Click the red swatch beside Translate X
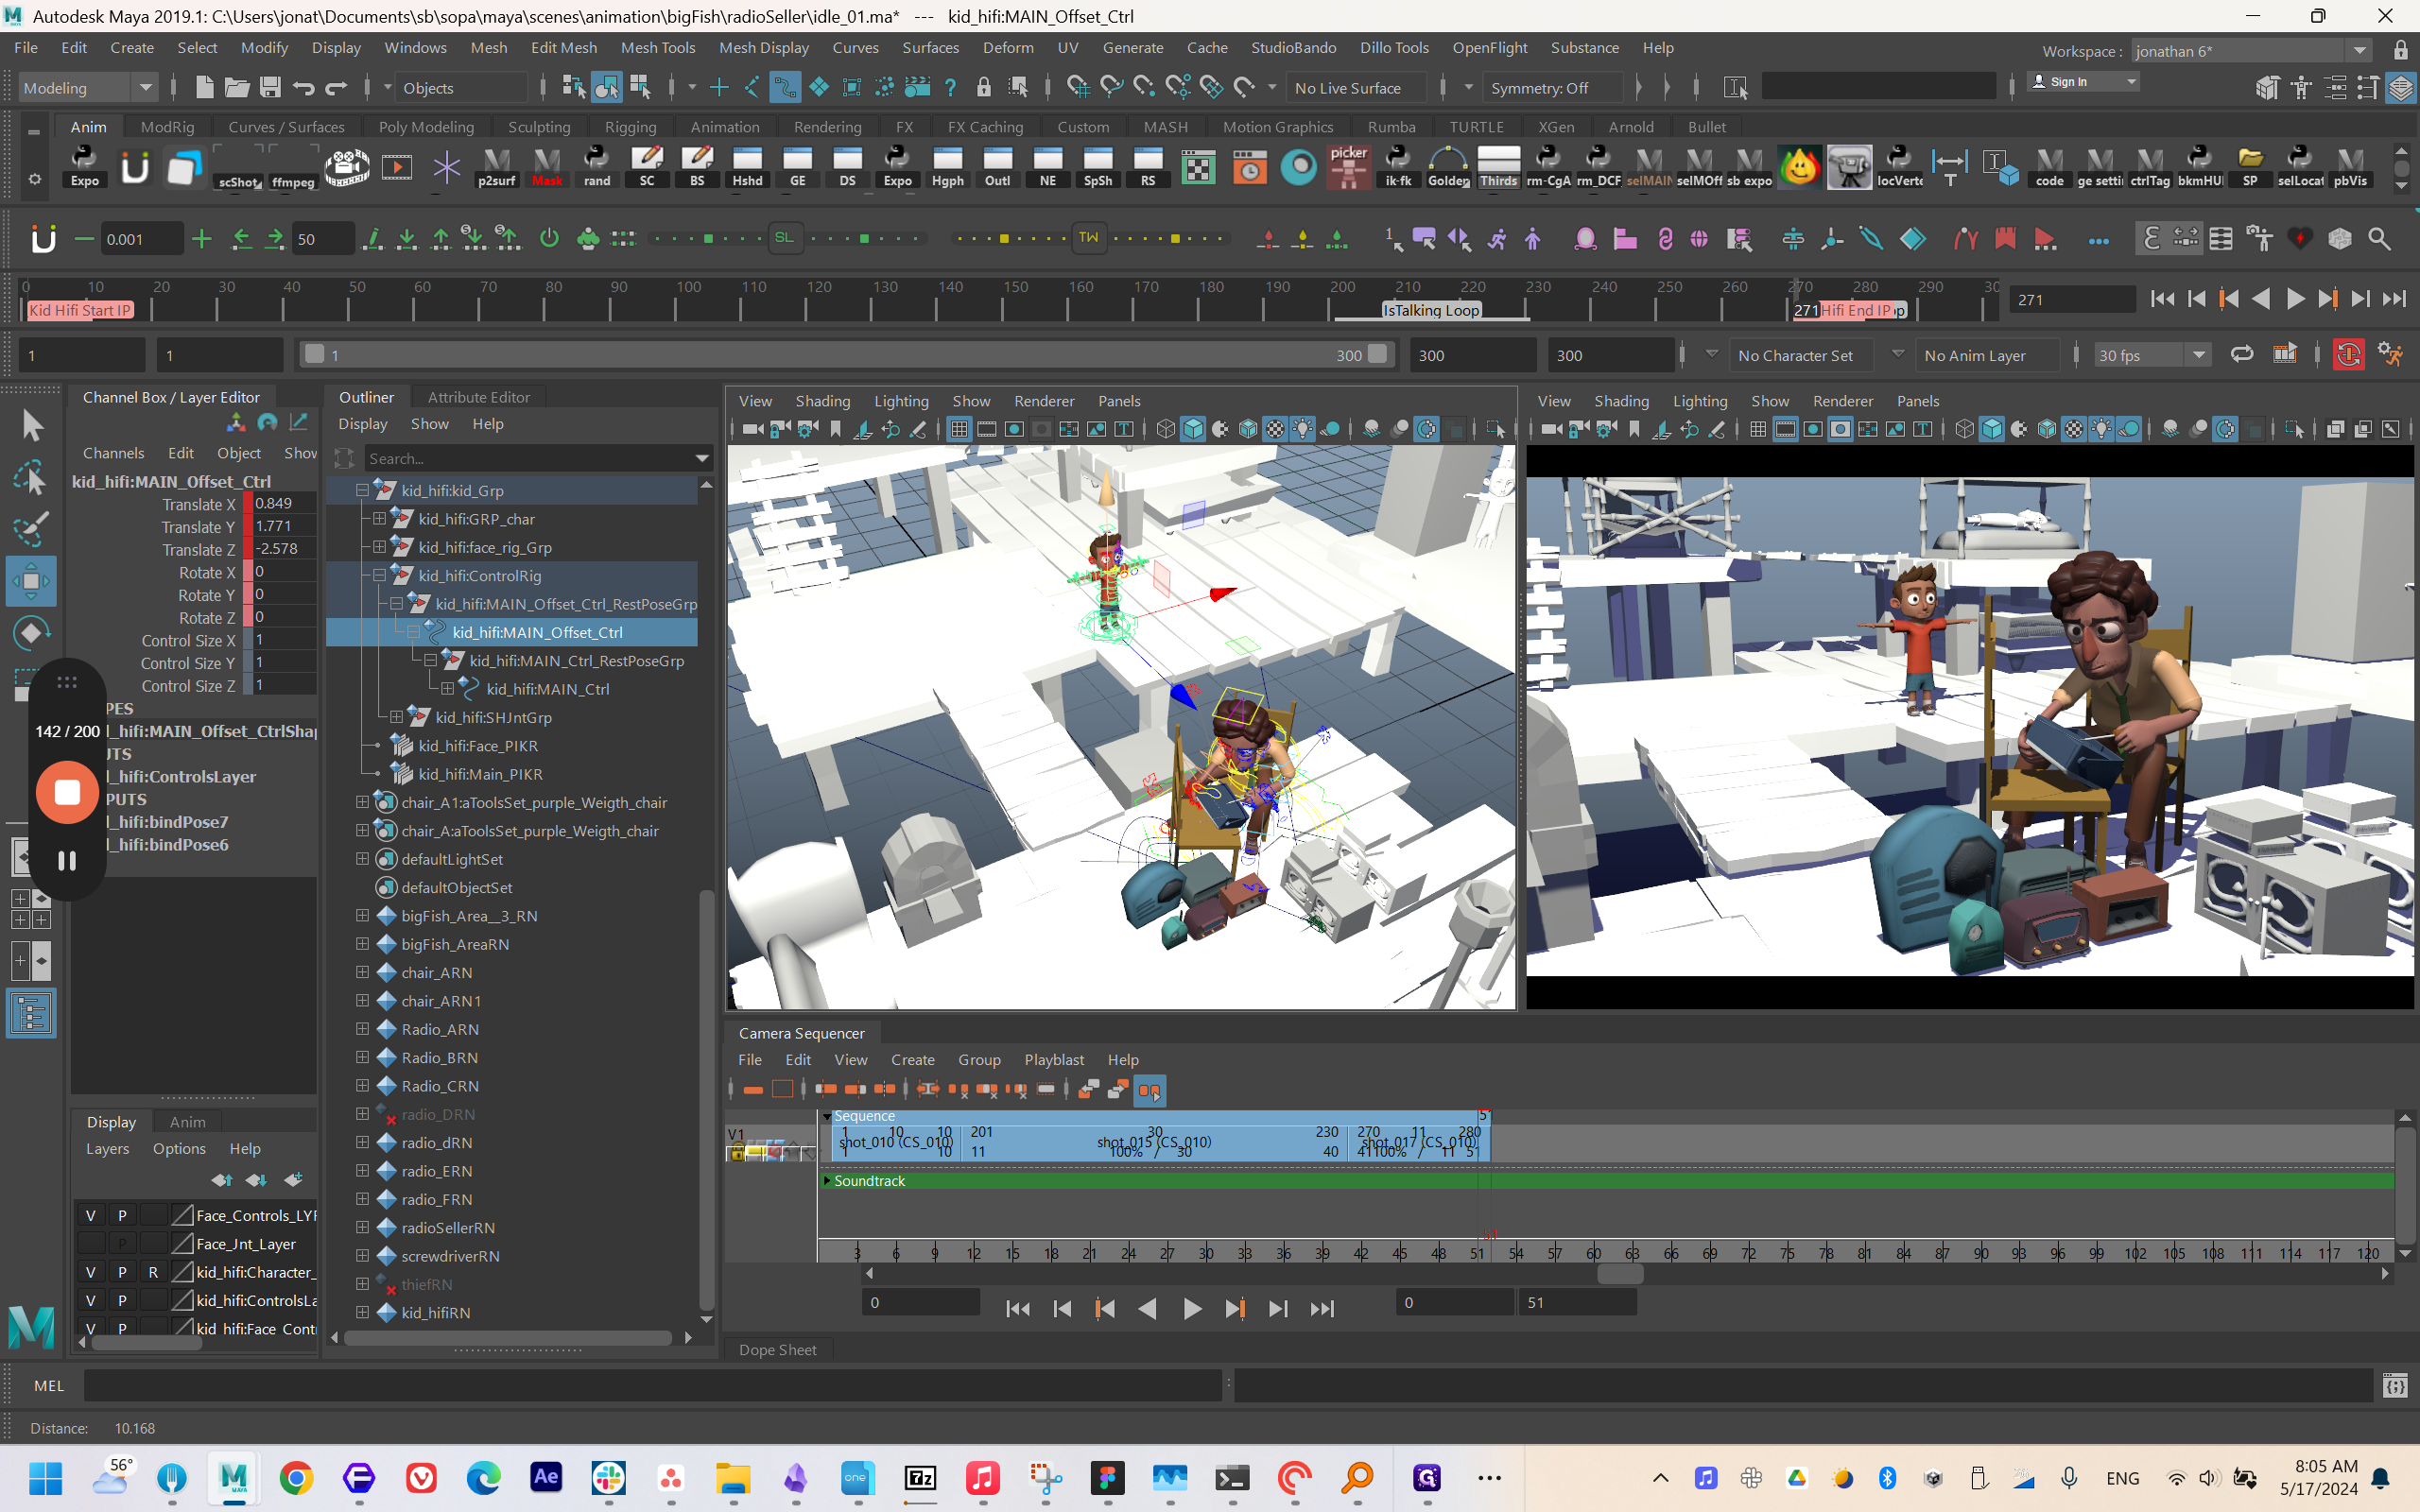2420x1512 pixels. point(247,504)
